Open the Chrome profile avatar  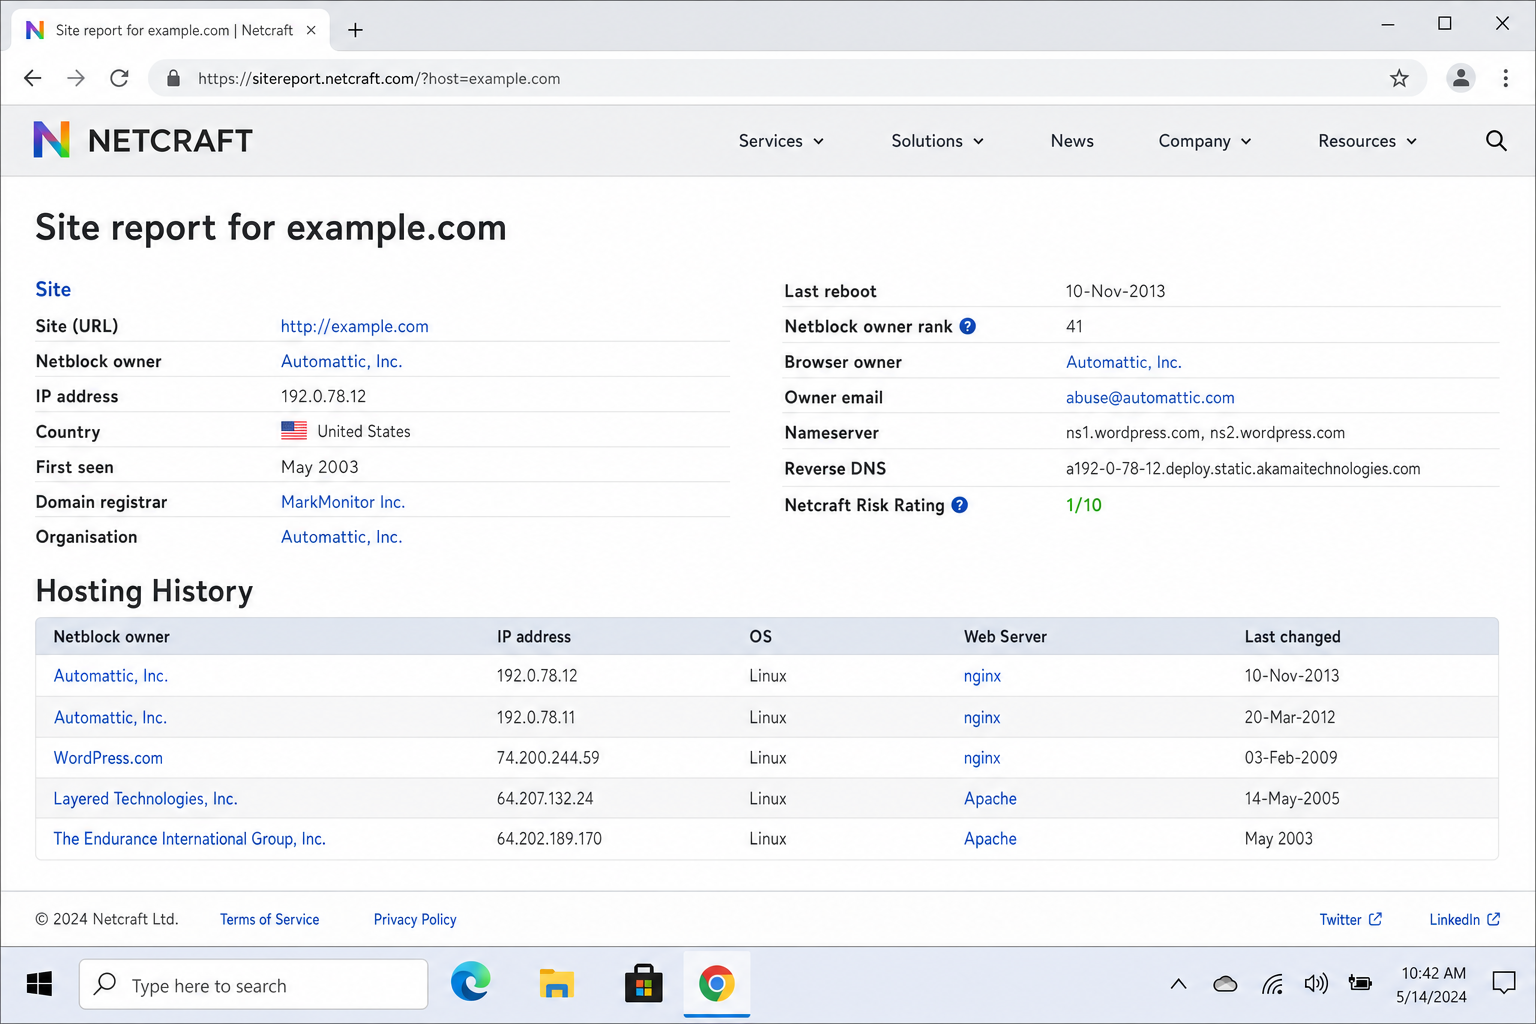point(1461,78)
